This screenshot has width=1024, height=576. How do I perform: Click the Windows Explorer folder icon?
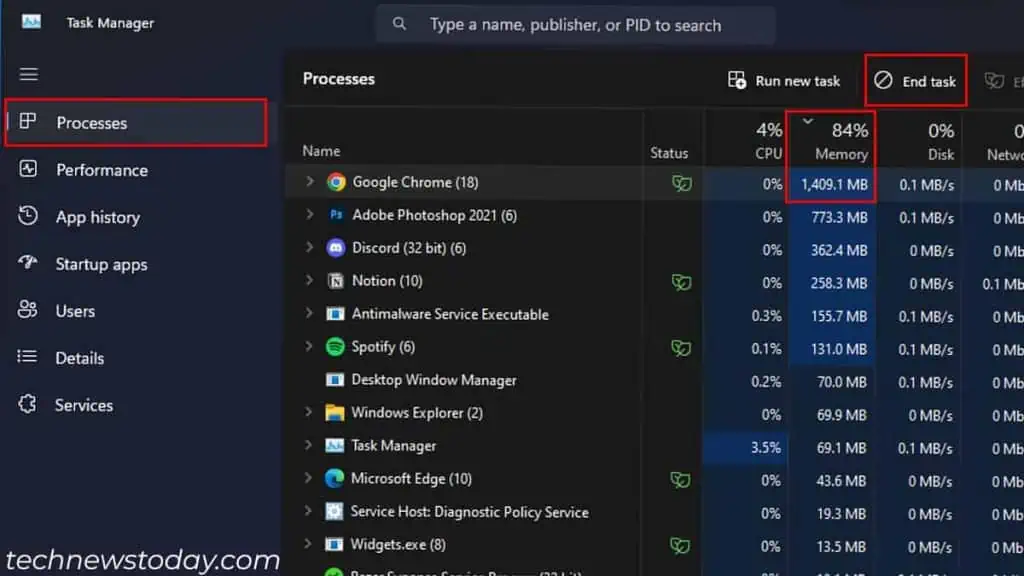335,413
